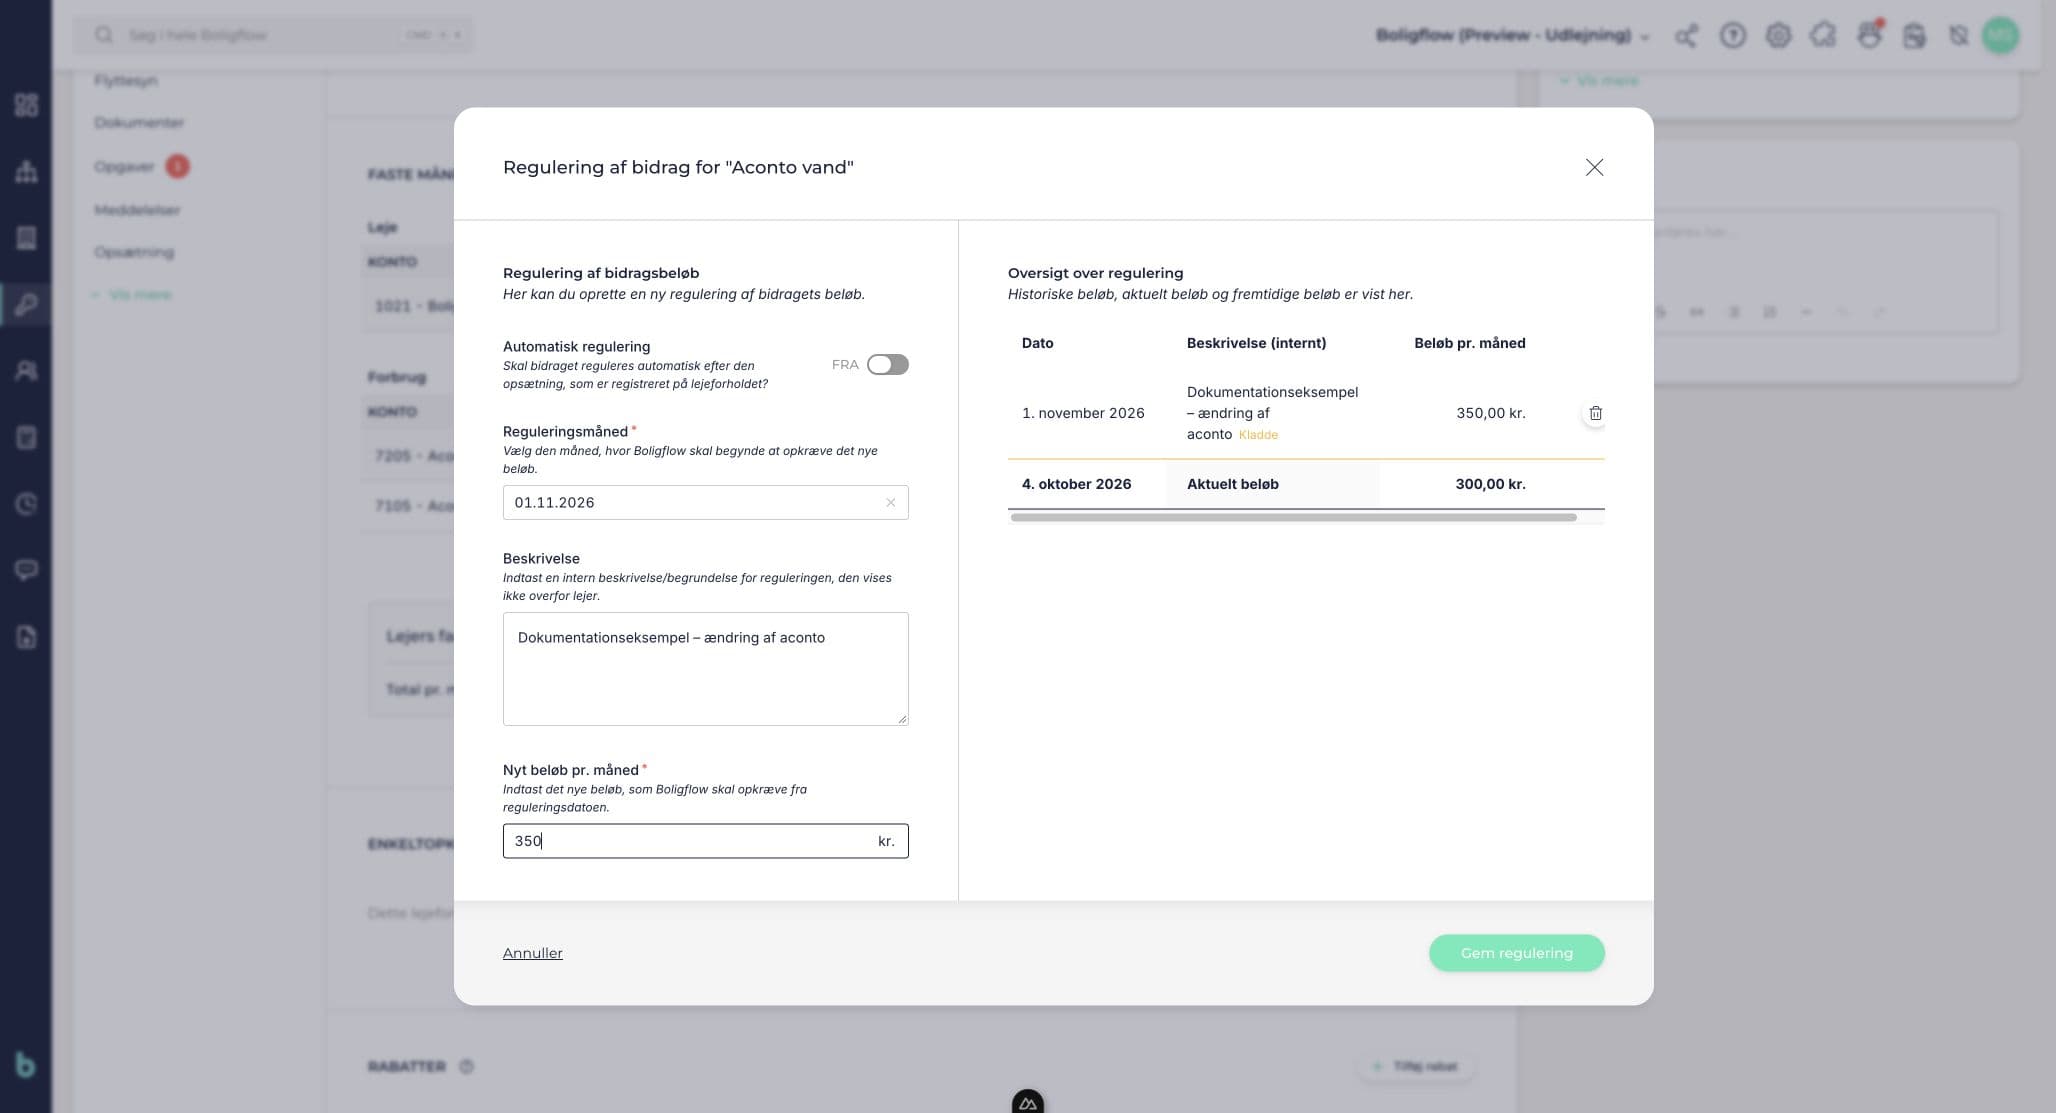
Task: Open Opgaver in the side menu
Action: pyautogui.click(x=124, y=166)
